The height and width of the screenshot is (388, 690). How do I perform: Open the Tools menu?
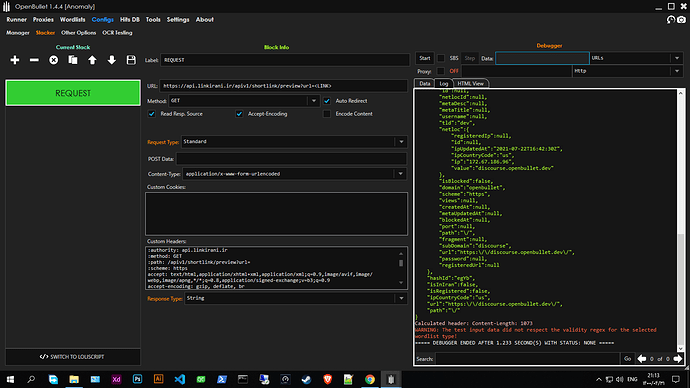pos(153,20)
